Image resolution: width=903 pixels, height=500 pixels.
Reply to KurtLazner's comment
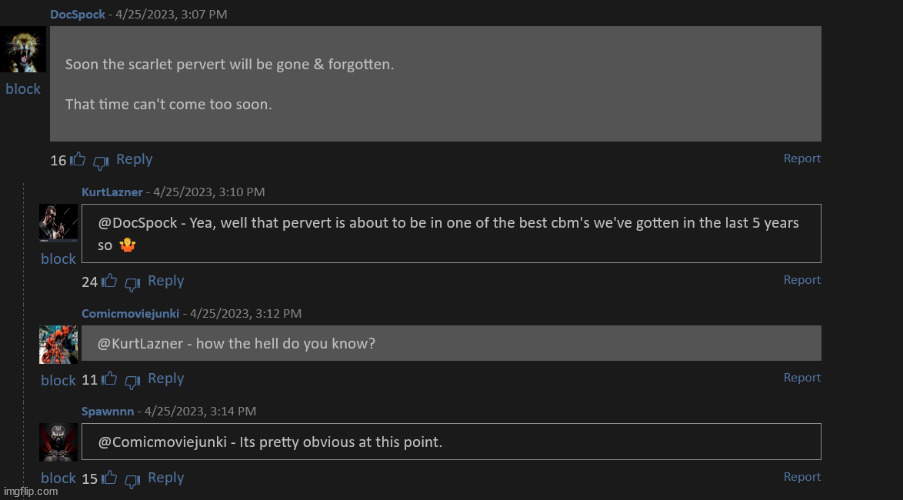[x=166, y=281]
